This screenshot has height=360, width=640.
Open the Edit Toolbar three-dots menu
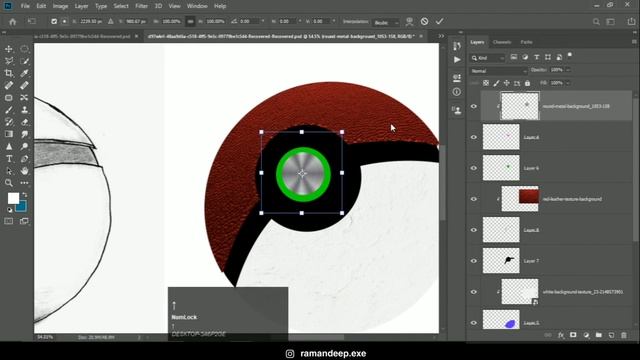click(24, 183)
